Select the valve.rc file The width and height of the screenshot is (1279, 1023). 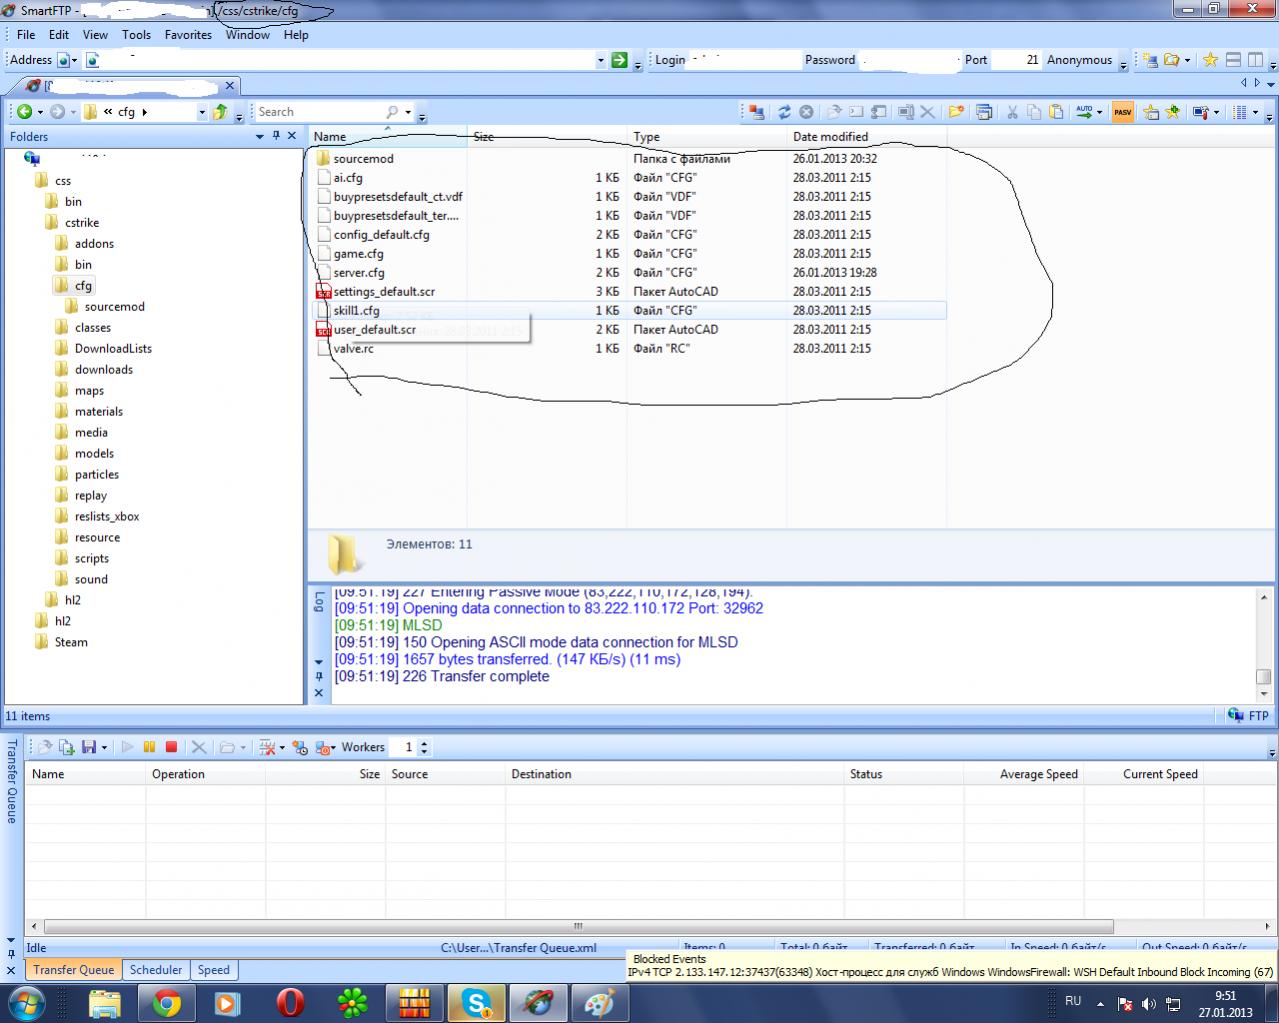click(353, 349)
